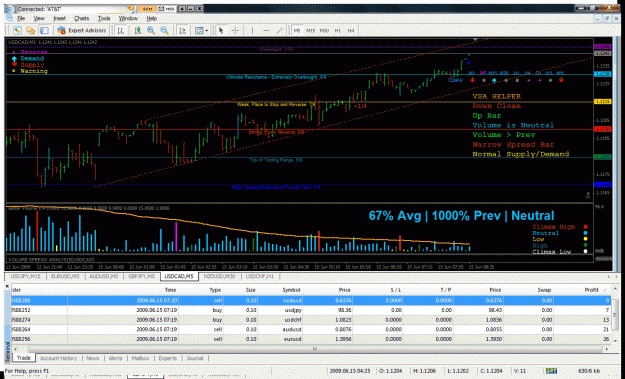
Task: Sort orders by the Size column header
Action: click(250, 290)
